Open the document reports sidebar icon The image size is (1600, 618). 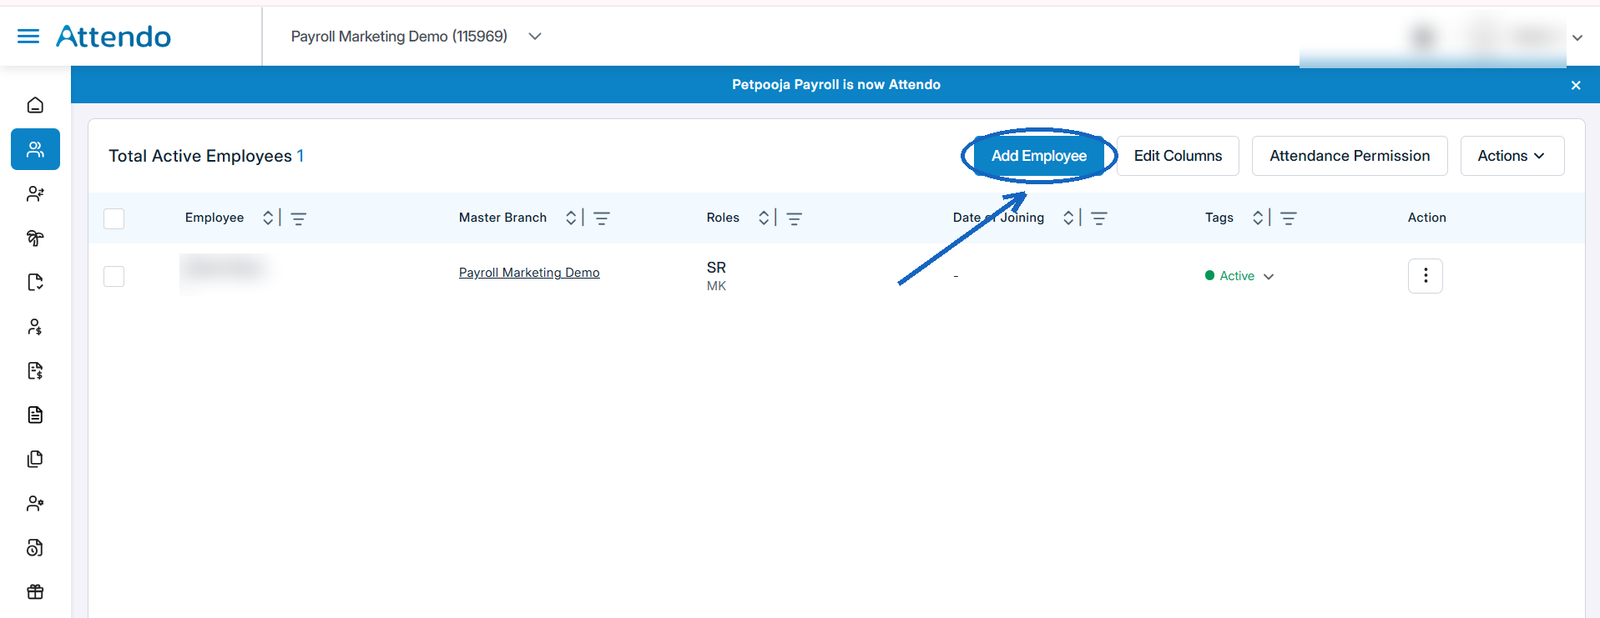[35, 415]
